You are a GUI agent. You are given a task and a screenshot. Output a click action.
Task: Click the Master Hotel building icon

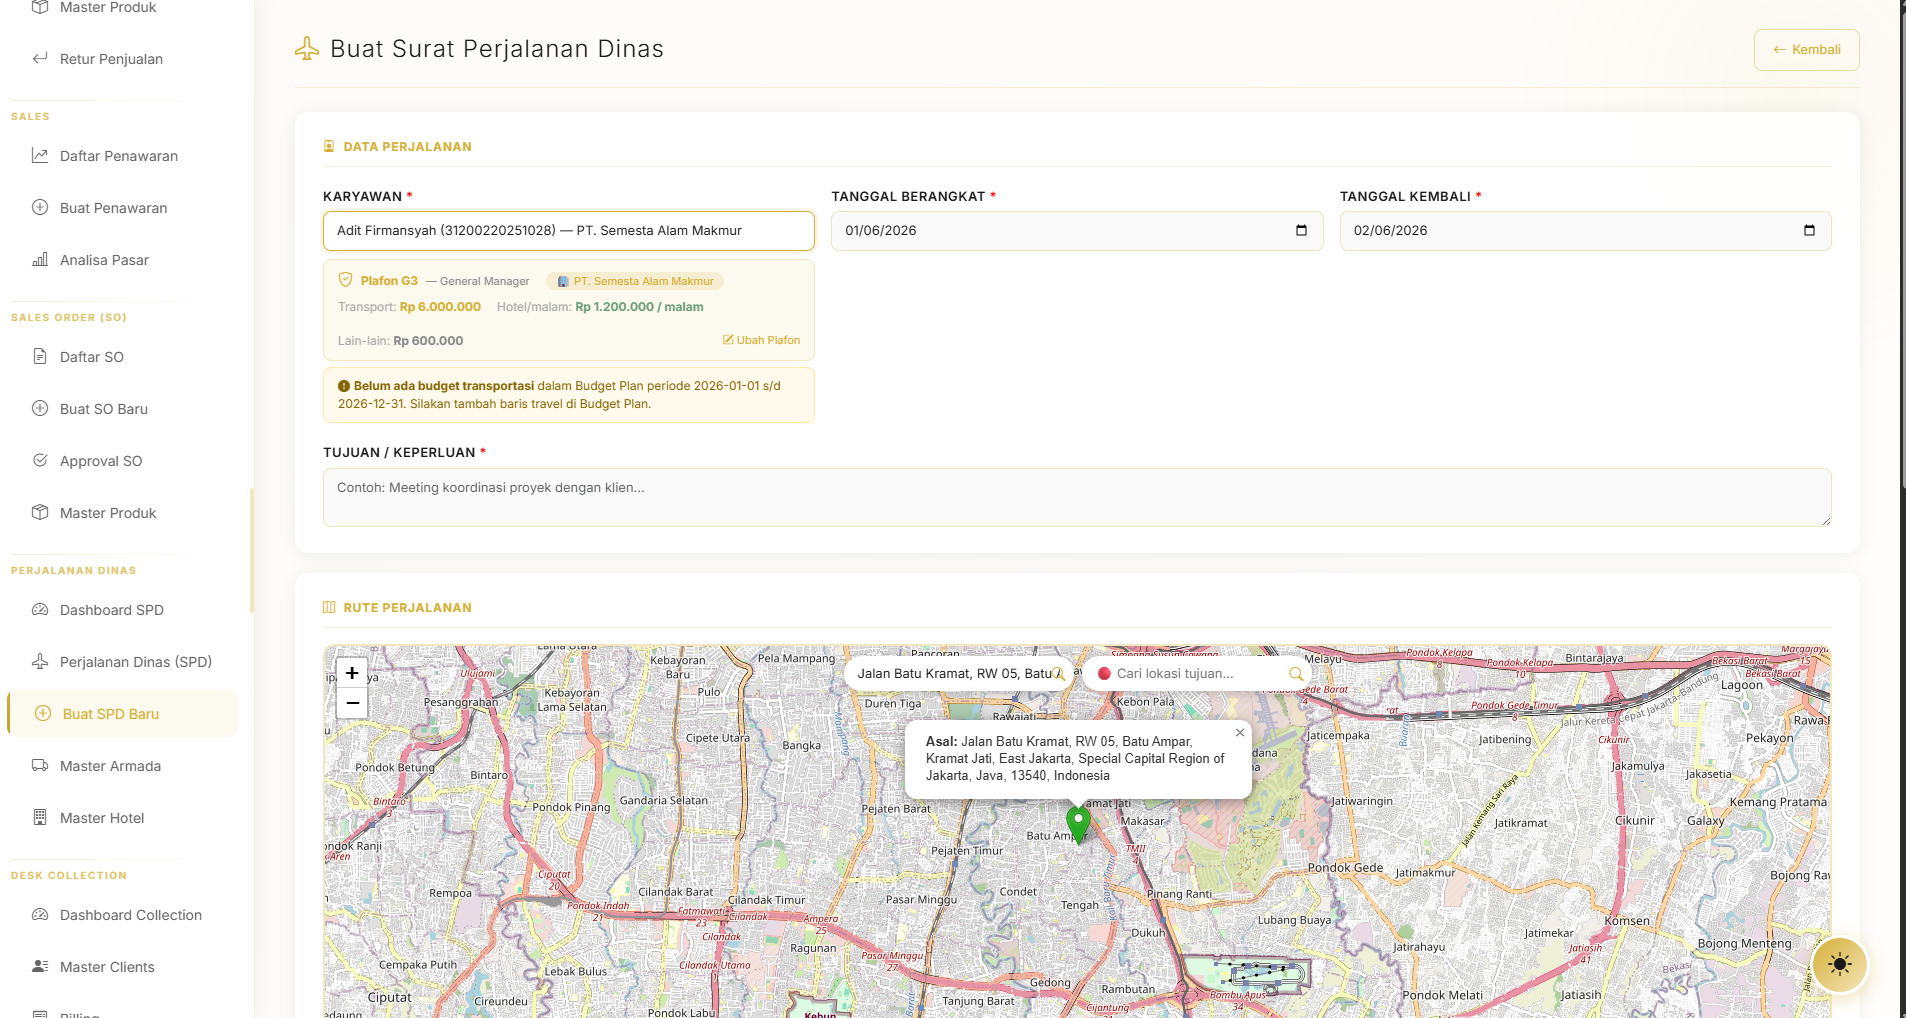click(x=40, y=818)
